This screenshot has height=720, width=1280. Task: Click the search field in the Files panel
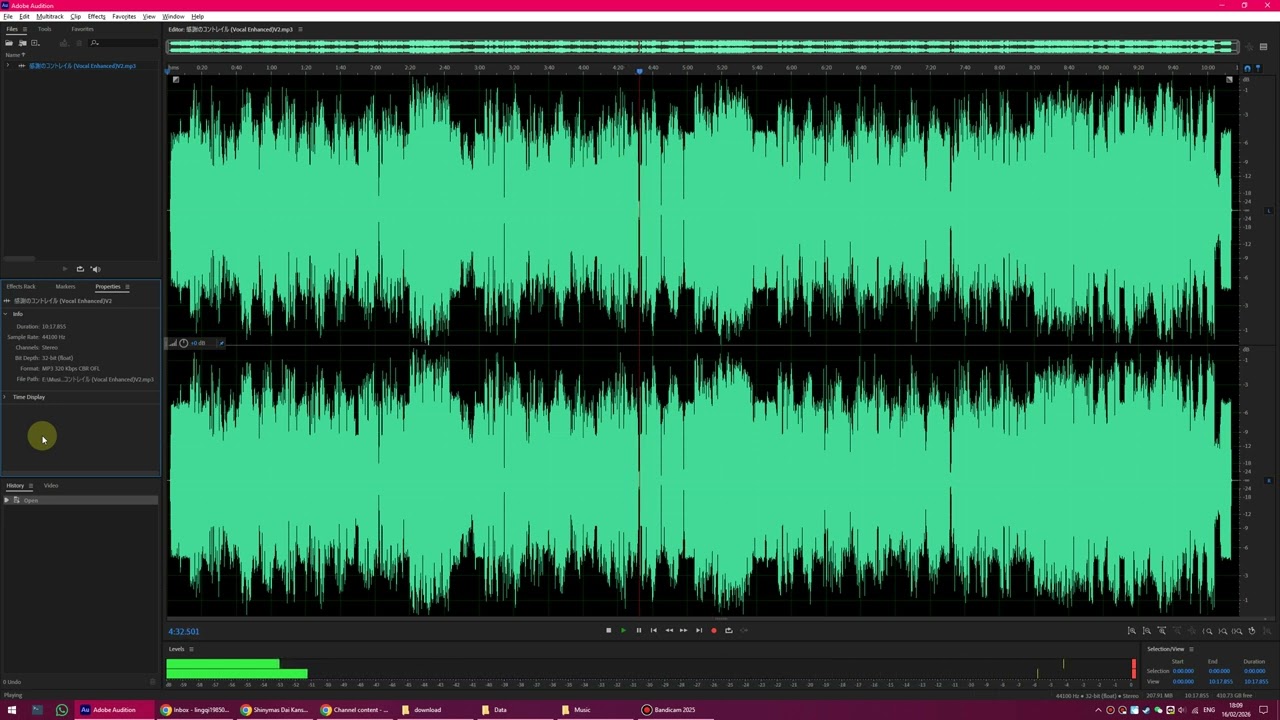coord(122,43)
